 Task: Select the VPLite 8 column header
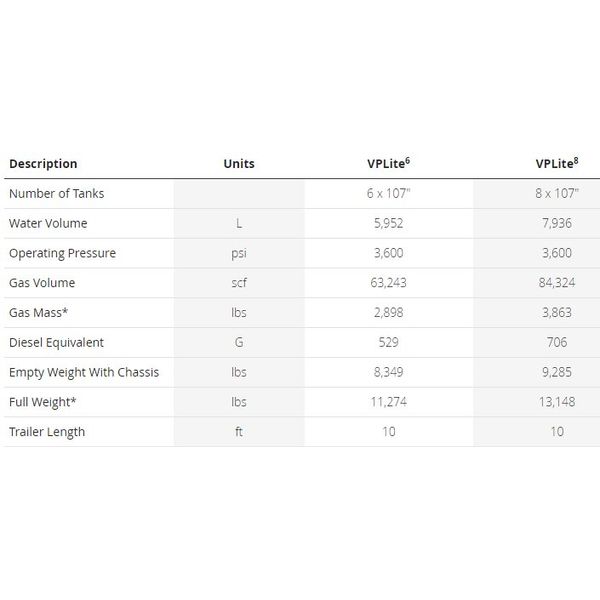tap(558, 163)
